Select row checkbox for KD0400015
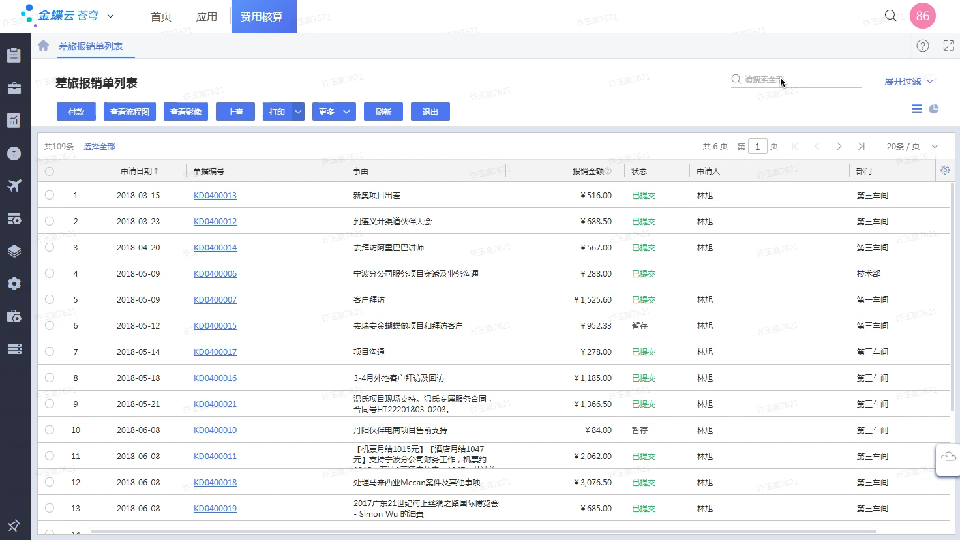Screen dimensions: 960x540 (x=50, y=325)
